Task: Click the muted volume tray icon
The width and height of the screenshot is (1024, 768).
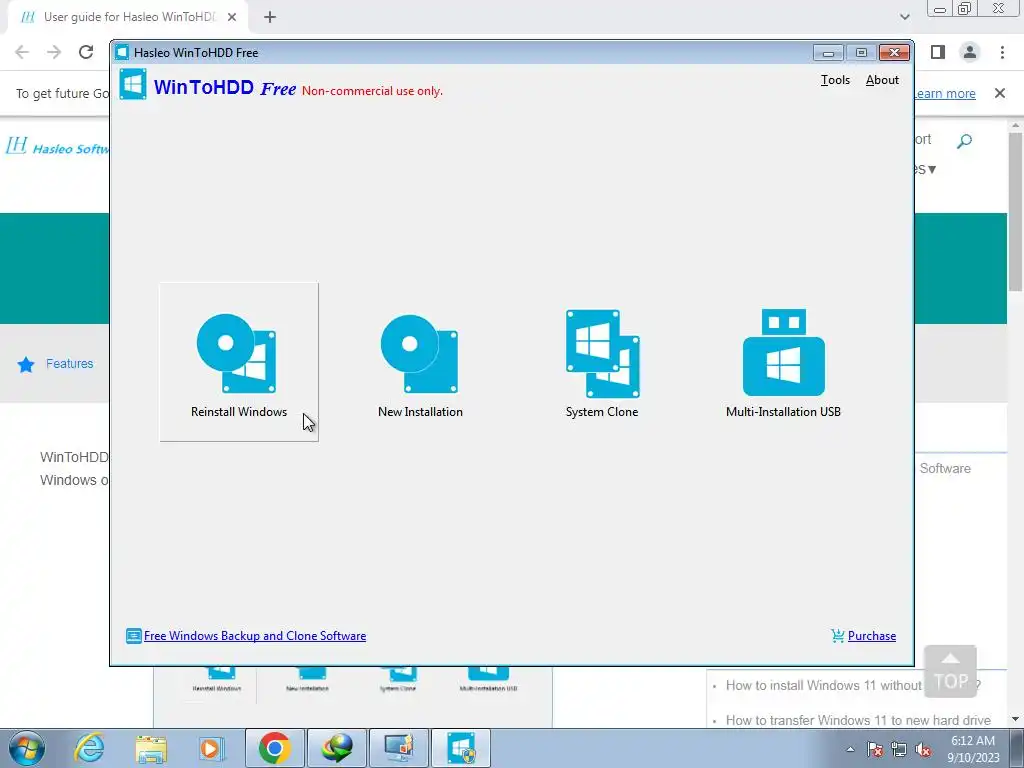Action: point(923,749)
